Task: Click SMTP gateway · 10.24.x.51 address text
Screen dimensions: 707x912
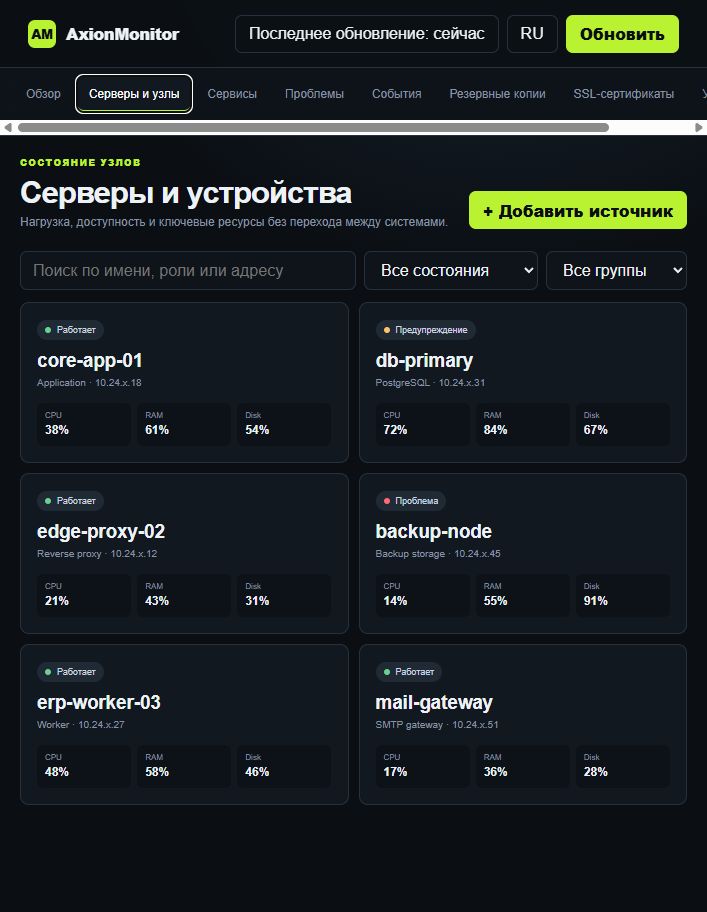Action: click(437, 725)
